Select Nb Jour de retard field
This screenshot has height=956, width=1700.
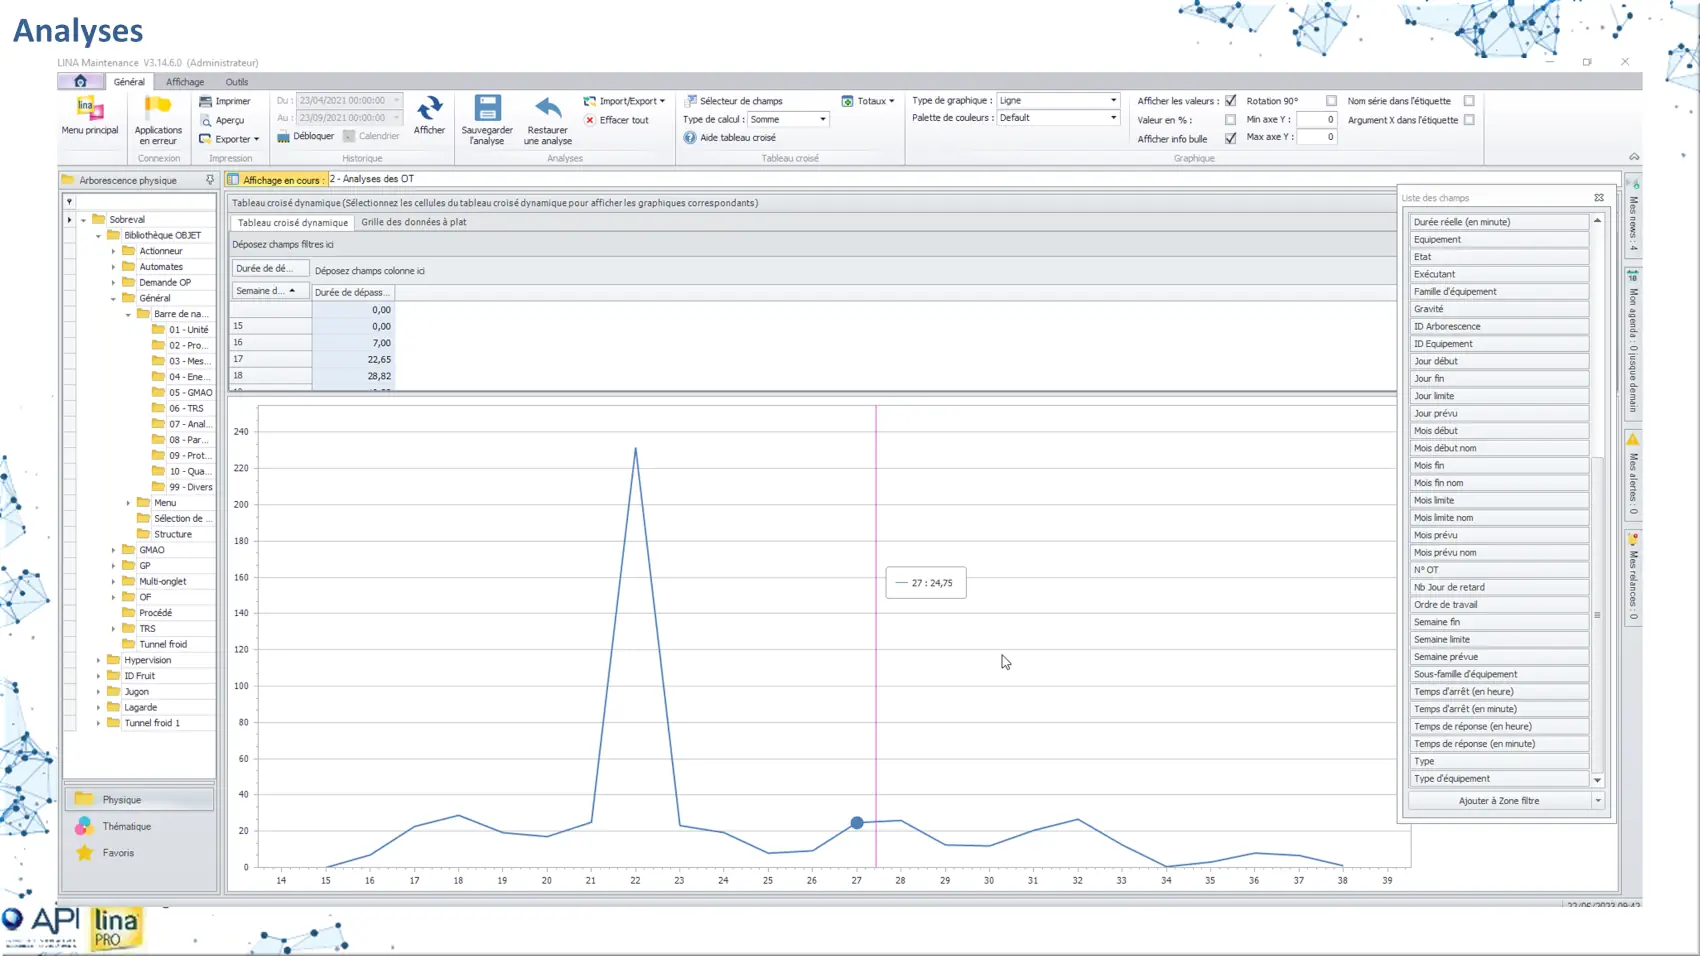tap(1499, 587)
